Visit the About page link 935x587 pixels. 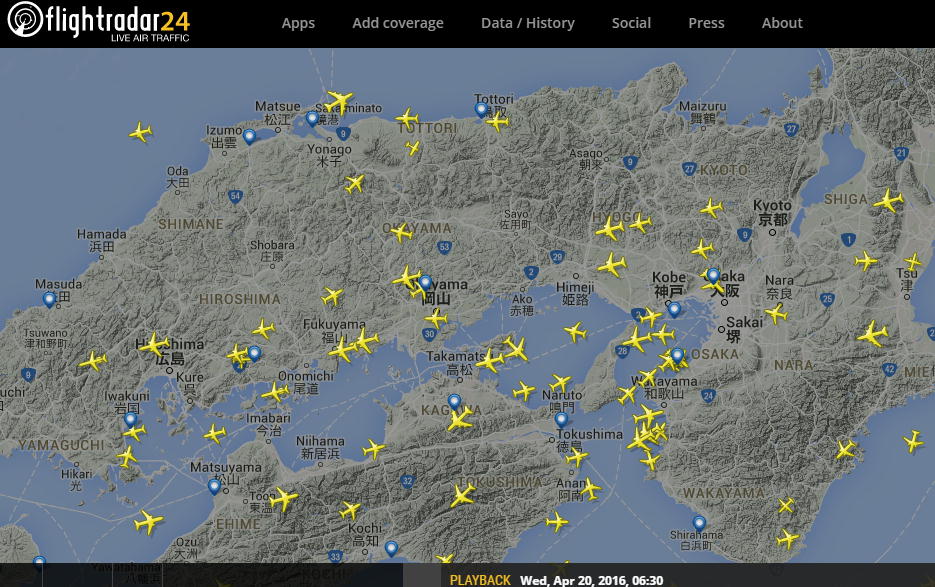pyautogui.click(x=781, y=23)
